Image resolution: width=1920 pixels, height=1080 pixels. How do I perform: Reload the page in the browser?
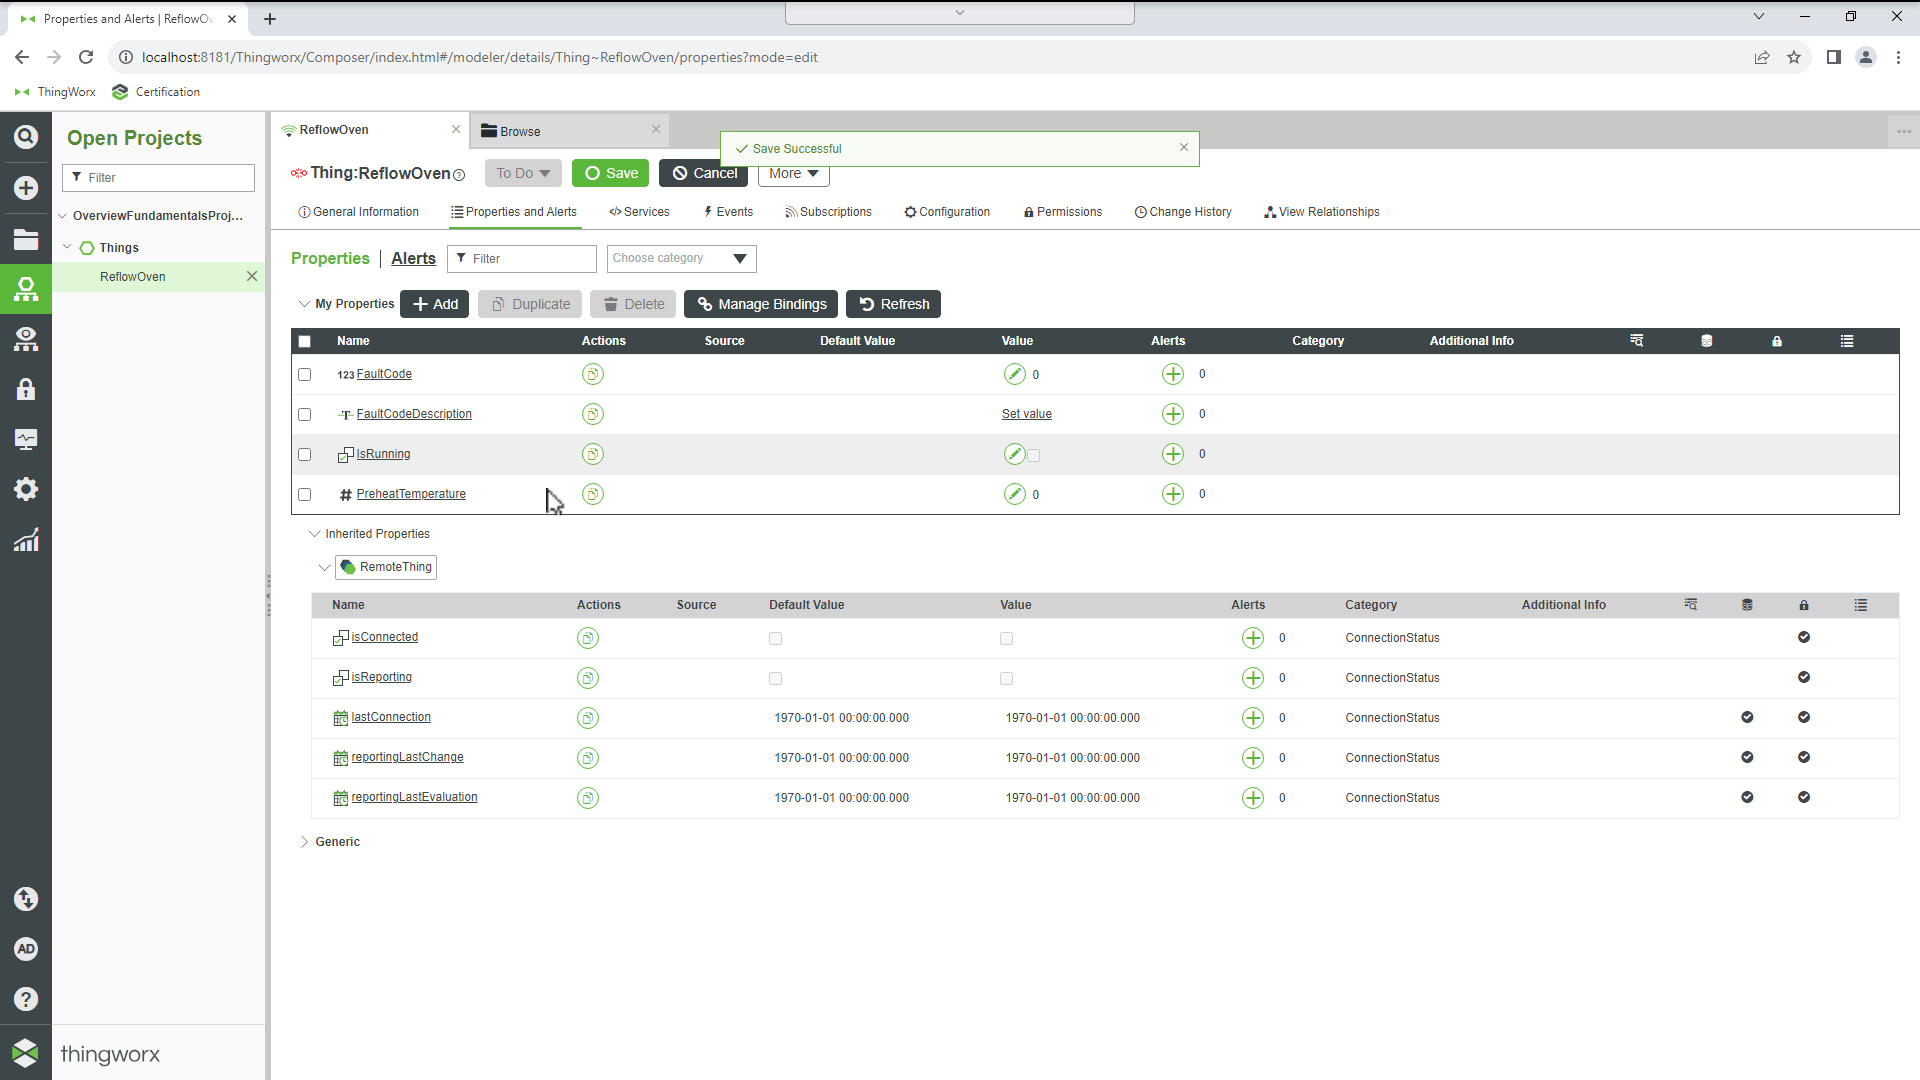[86, 57]
